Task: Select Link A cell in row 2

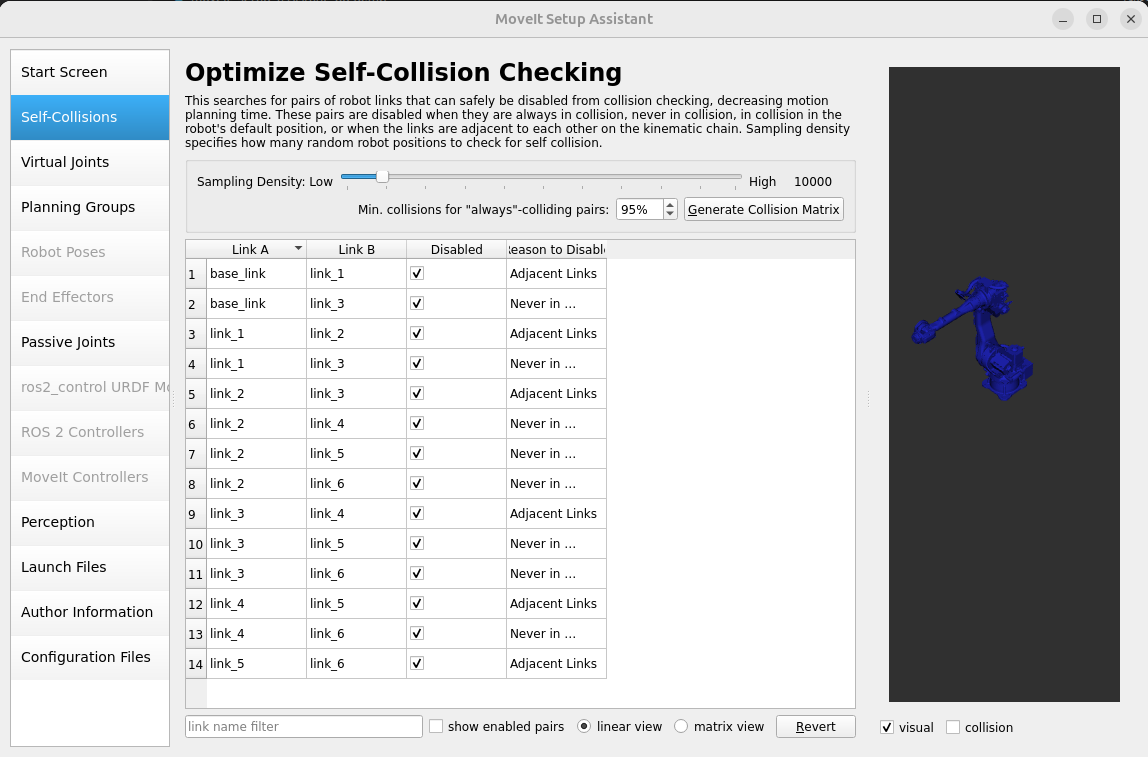Action: (256, 304)
